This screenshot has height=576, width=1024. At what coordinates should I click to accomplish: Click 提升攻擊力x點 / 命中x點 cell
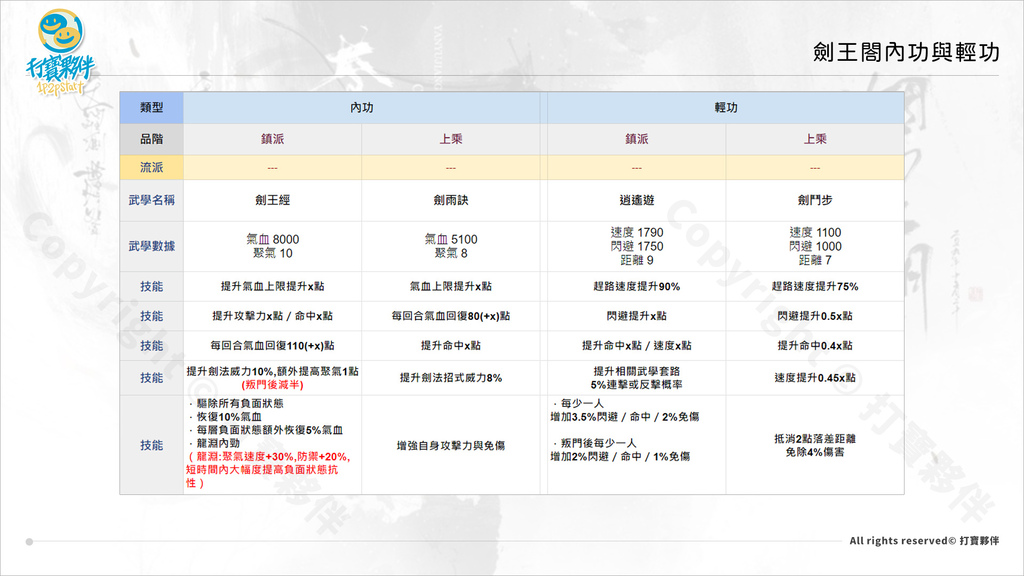(272, 316)
